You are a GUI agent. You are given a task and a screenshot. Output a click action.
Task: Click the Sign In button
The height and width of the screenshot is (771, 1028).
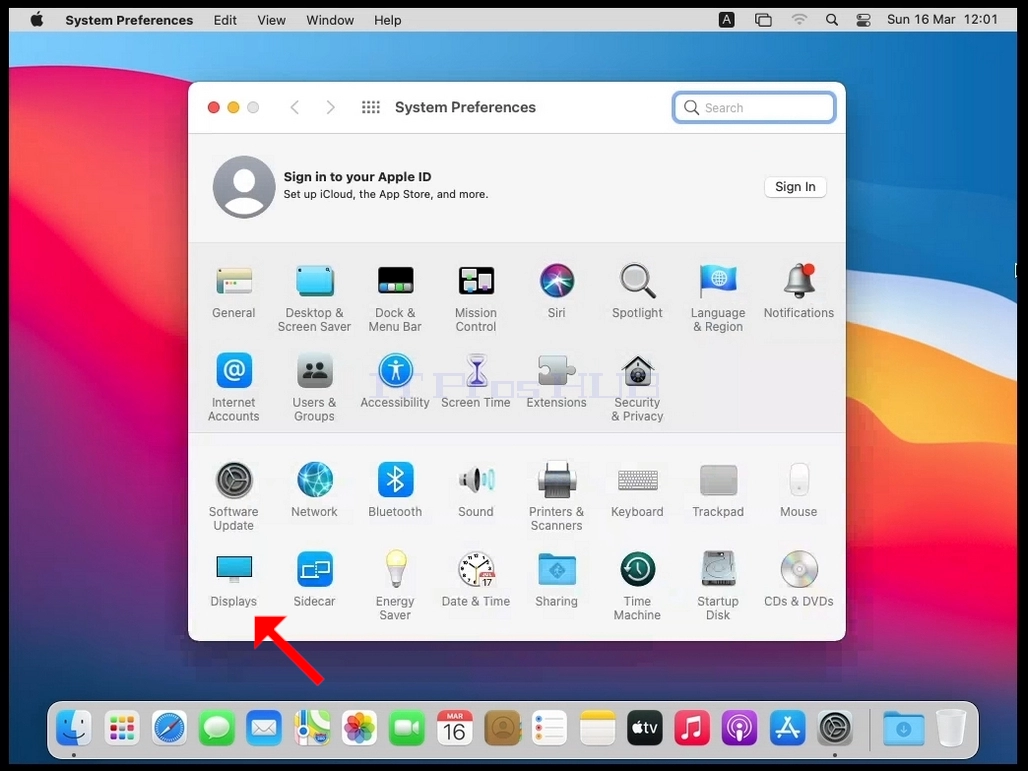tap(795, 187)
